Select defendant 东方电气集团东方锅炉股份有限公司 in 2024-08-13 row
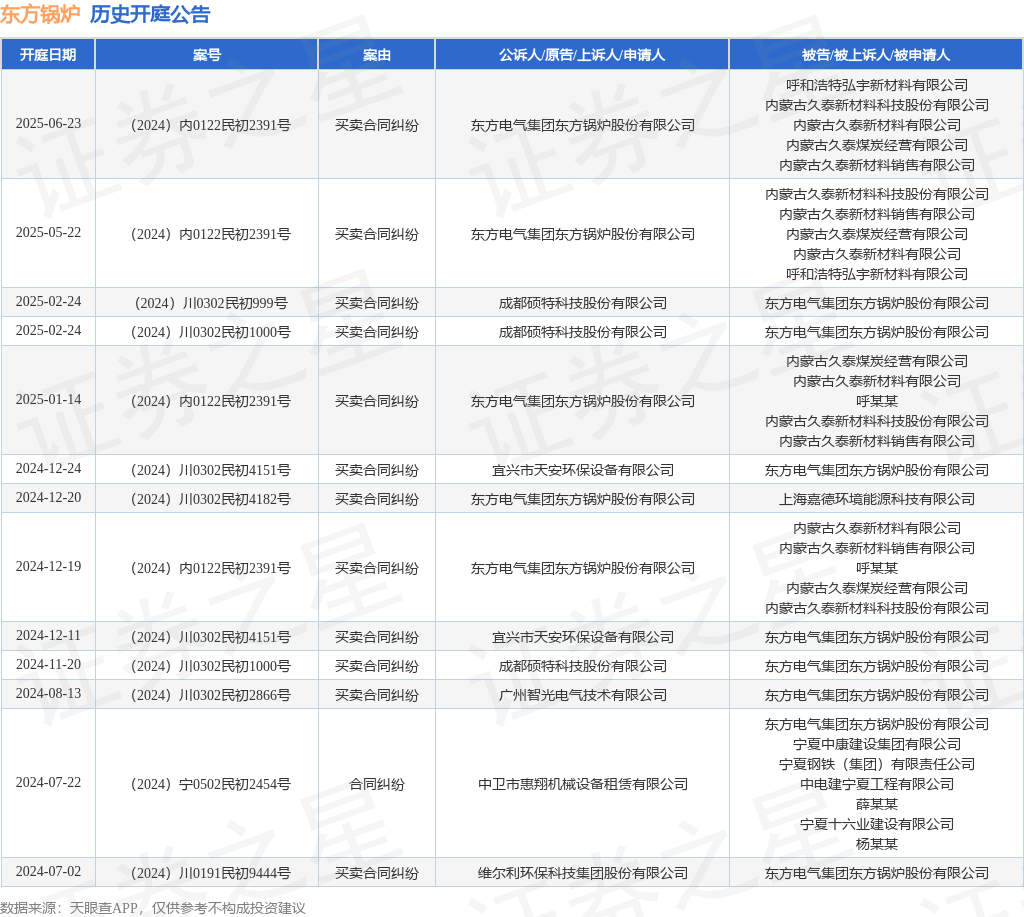This screenshot has height=917, width=1024. [x=876, y=695]
